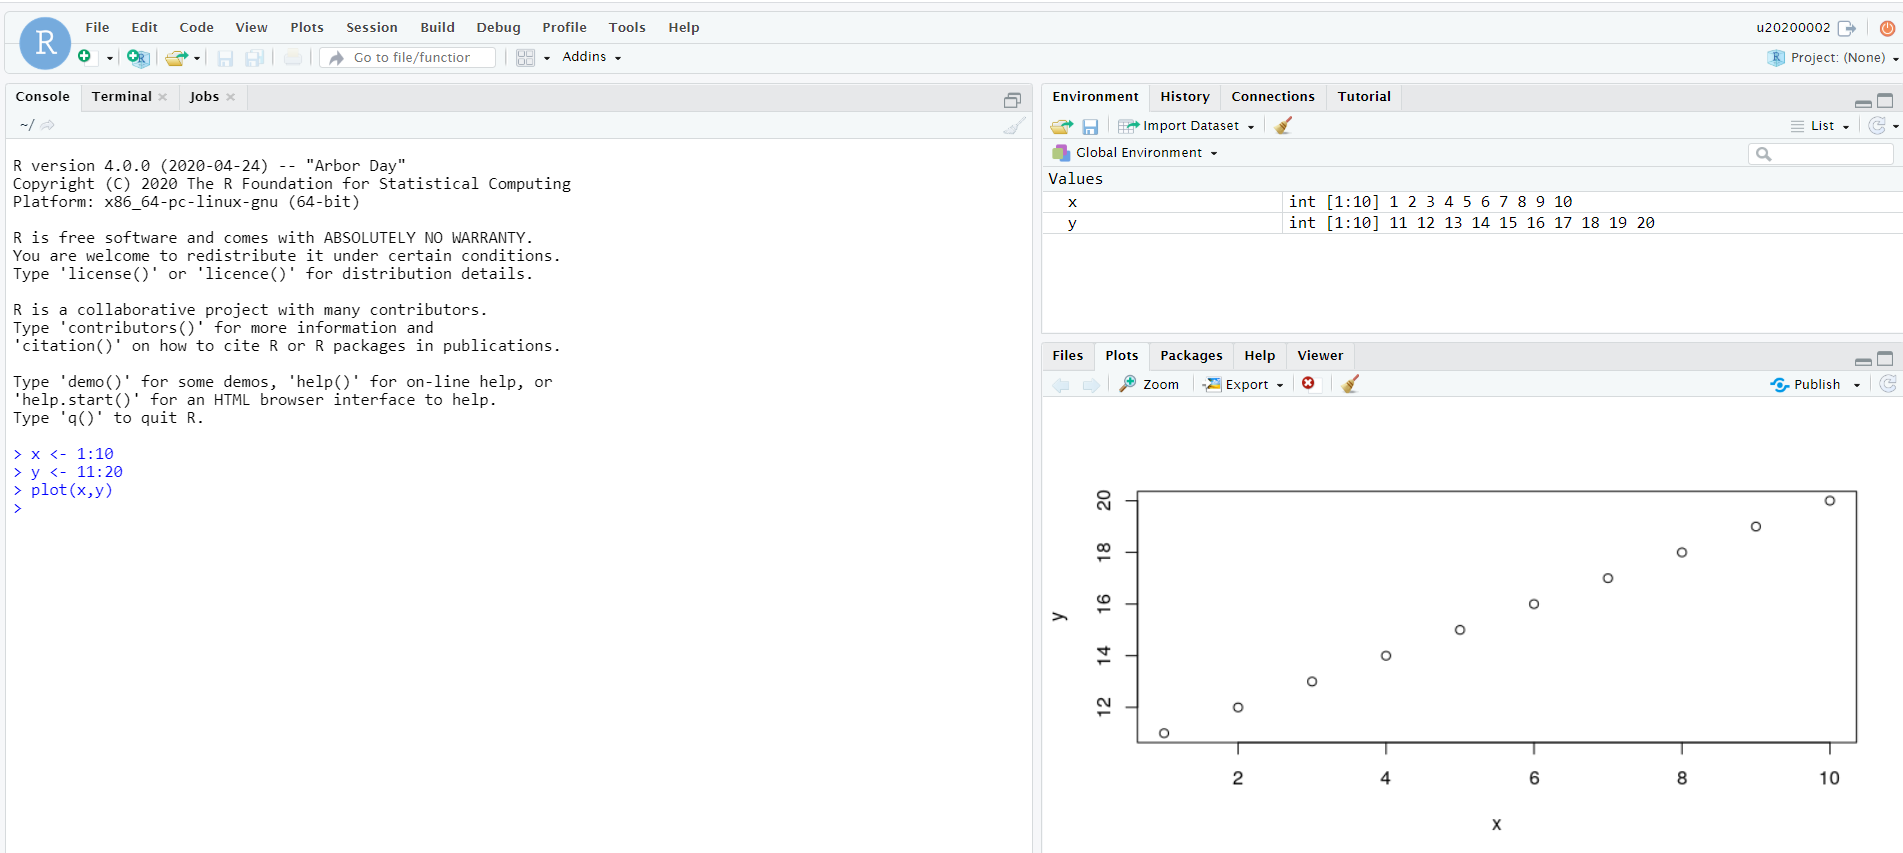Image resolution: width=1903 pixels, height=853 pixels.
Task: Expand the recent files dropdown arrow
Action: coord(197,58)
